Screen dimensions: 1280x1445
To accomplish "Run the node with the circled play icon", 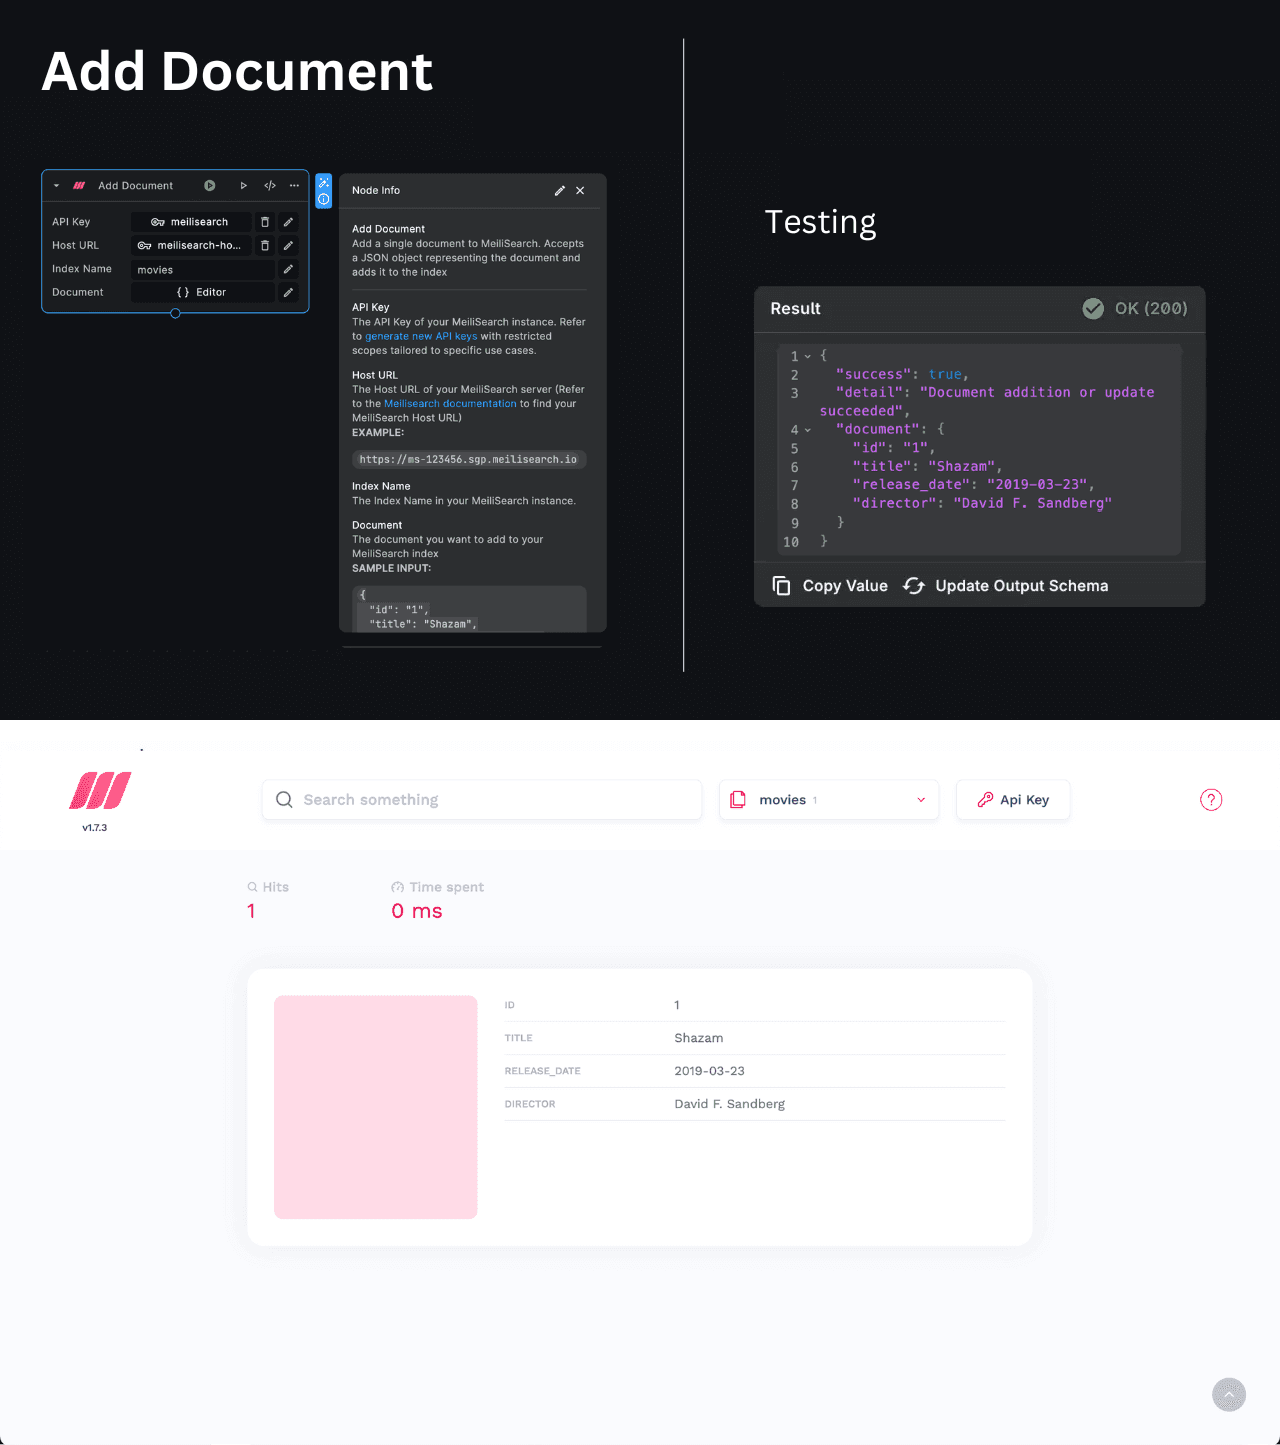I will [210, 186].
